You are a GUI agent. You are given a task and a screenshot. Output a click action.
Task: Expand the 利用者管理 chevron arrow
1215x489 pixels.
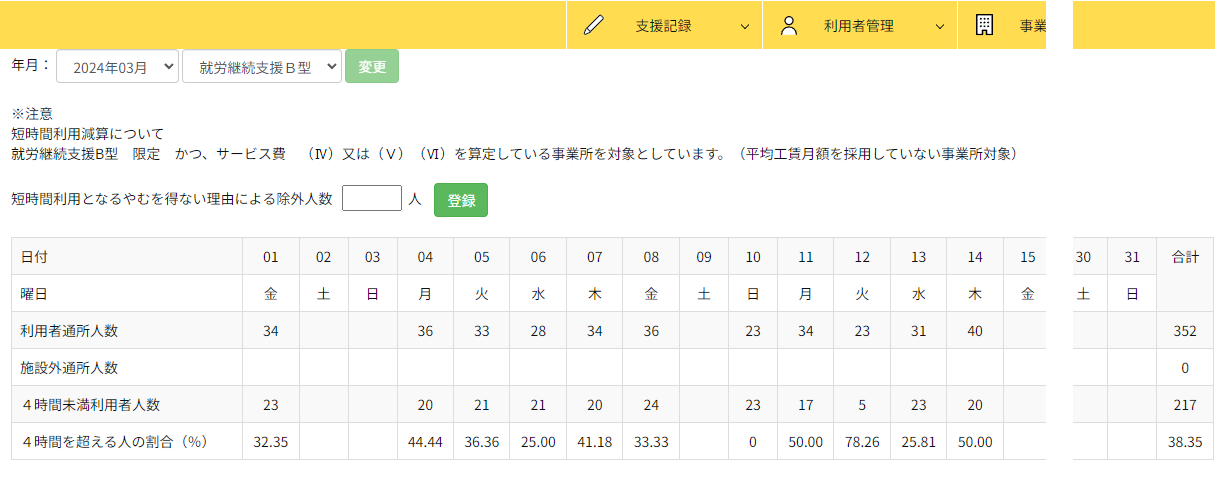coord(939,27)
